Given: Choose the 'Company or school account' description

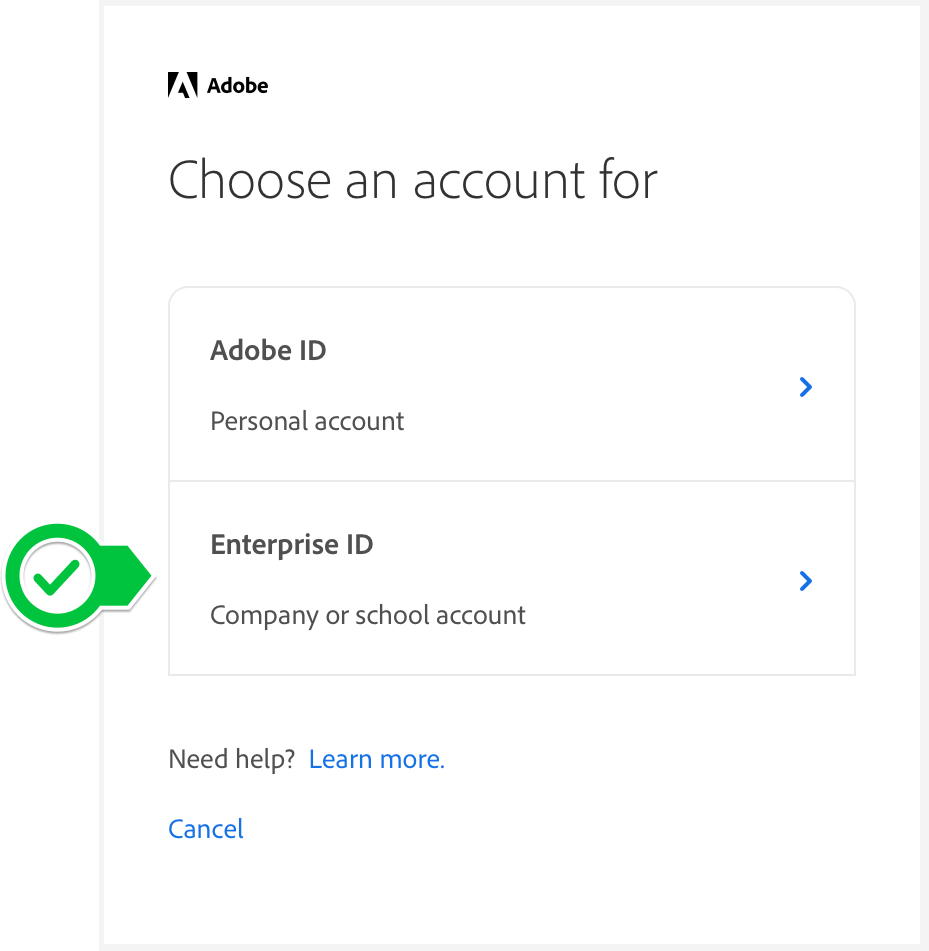Looking at the screenshot, I should click(x=367, y=616).
